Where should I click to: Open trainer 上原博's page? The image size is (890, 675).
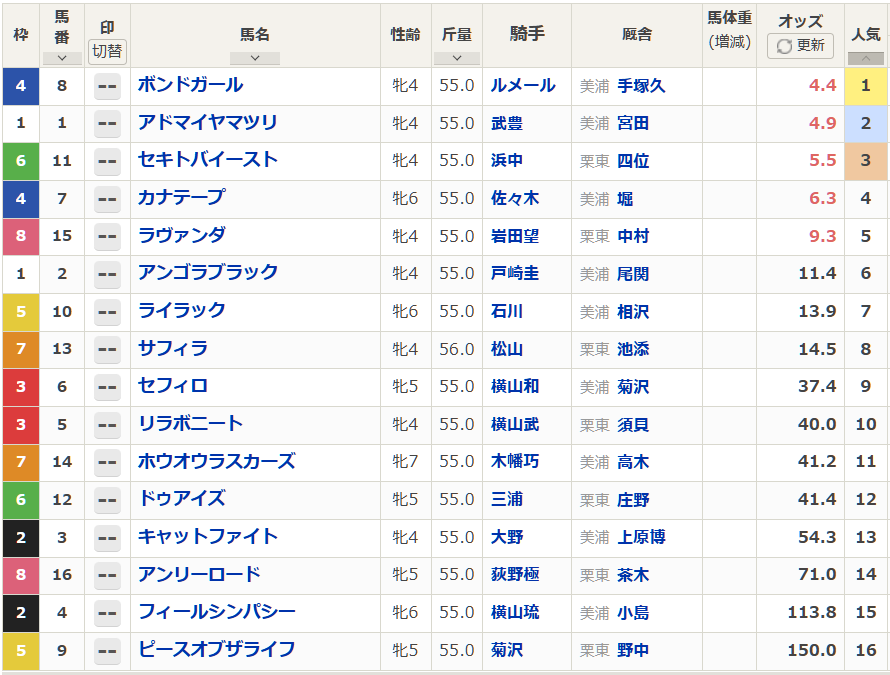coord(641,537)
